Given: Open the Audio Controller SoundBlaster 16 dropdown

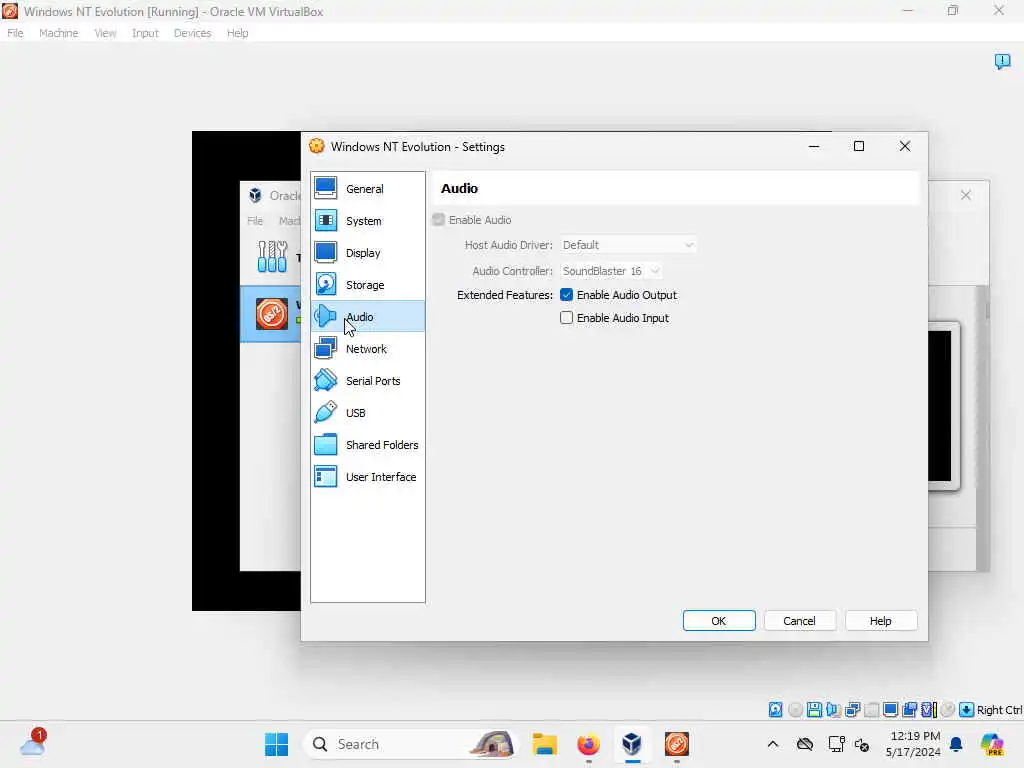Looking at the screenshot, I should pos(611,271).
